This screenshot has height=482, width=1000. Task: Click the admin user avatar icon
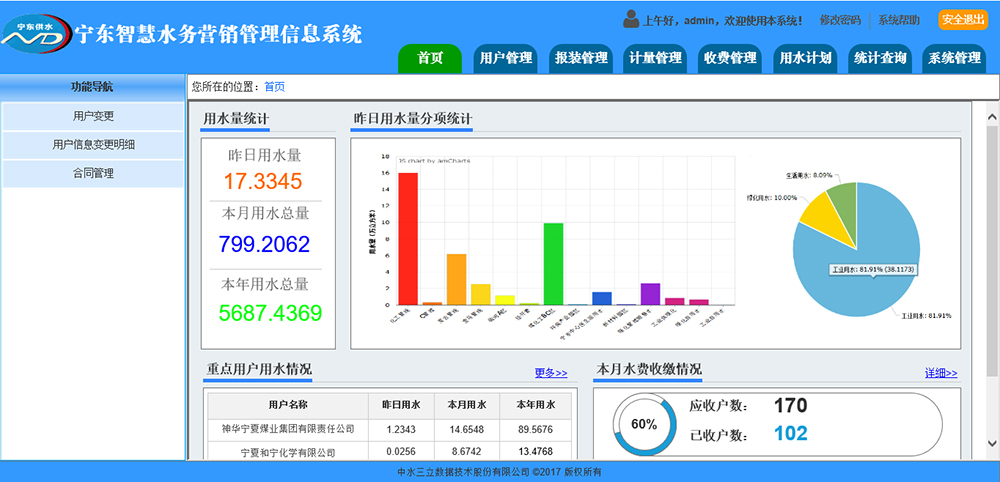pos(631,19)
